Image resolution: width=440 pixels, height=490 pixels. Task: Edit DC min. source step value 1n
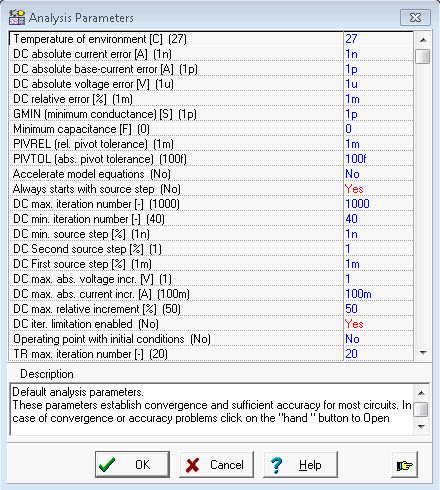click(378, 234)
